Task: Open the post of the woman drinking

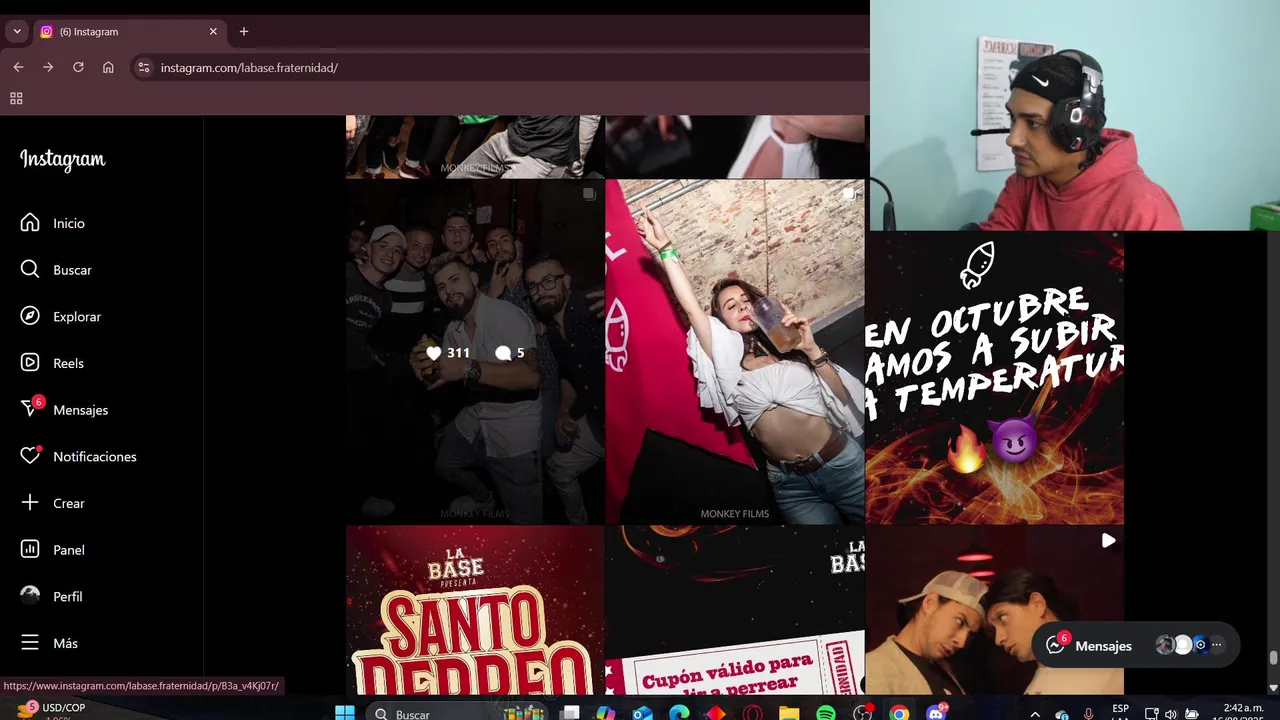Action: click(735, 352)
